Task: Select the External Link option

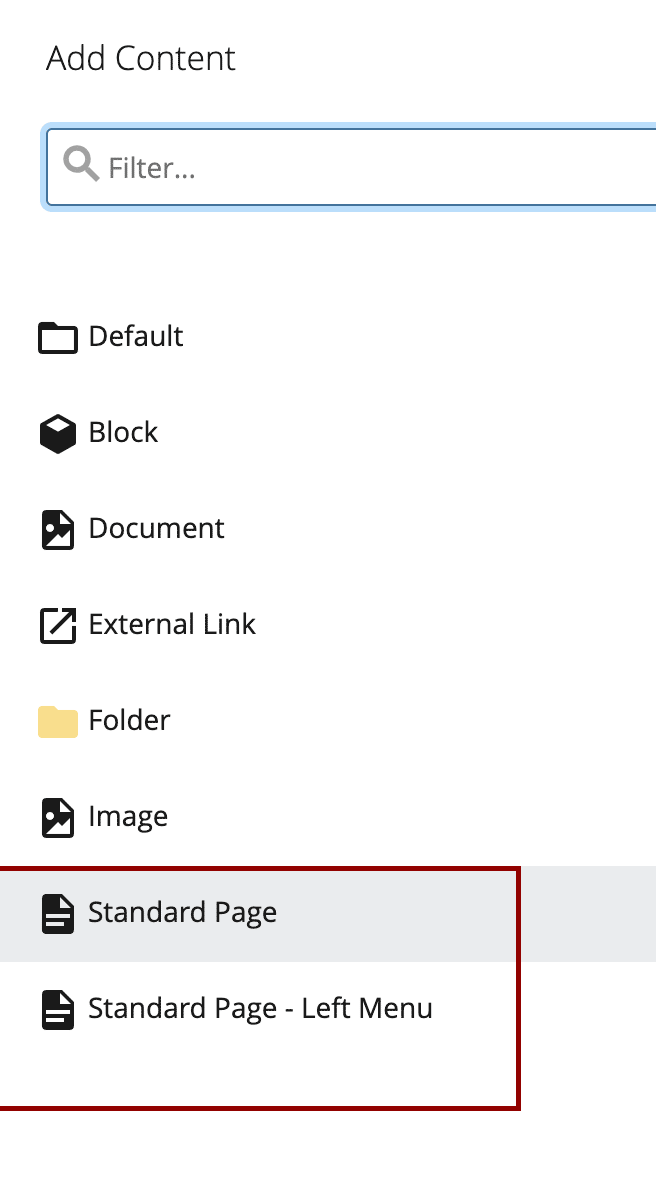Action: tap(172, 625)
